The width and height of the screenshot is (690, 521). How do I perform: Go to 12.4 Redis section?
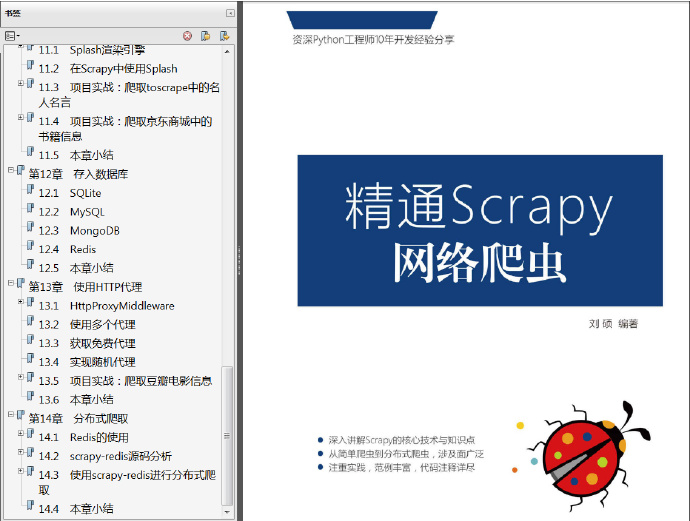67,249
